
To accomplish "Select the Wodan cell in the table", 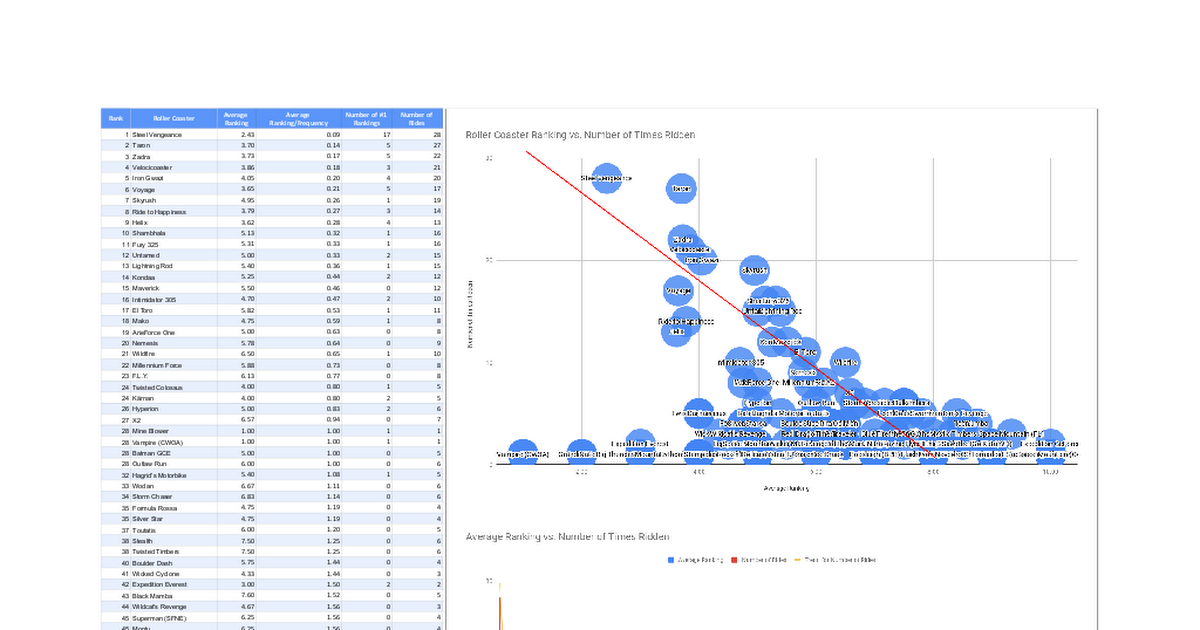I will click(x=172, y=486).
